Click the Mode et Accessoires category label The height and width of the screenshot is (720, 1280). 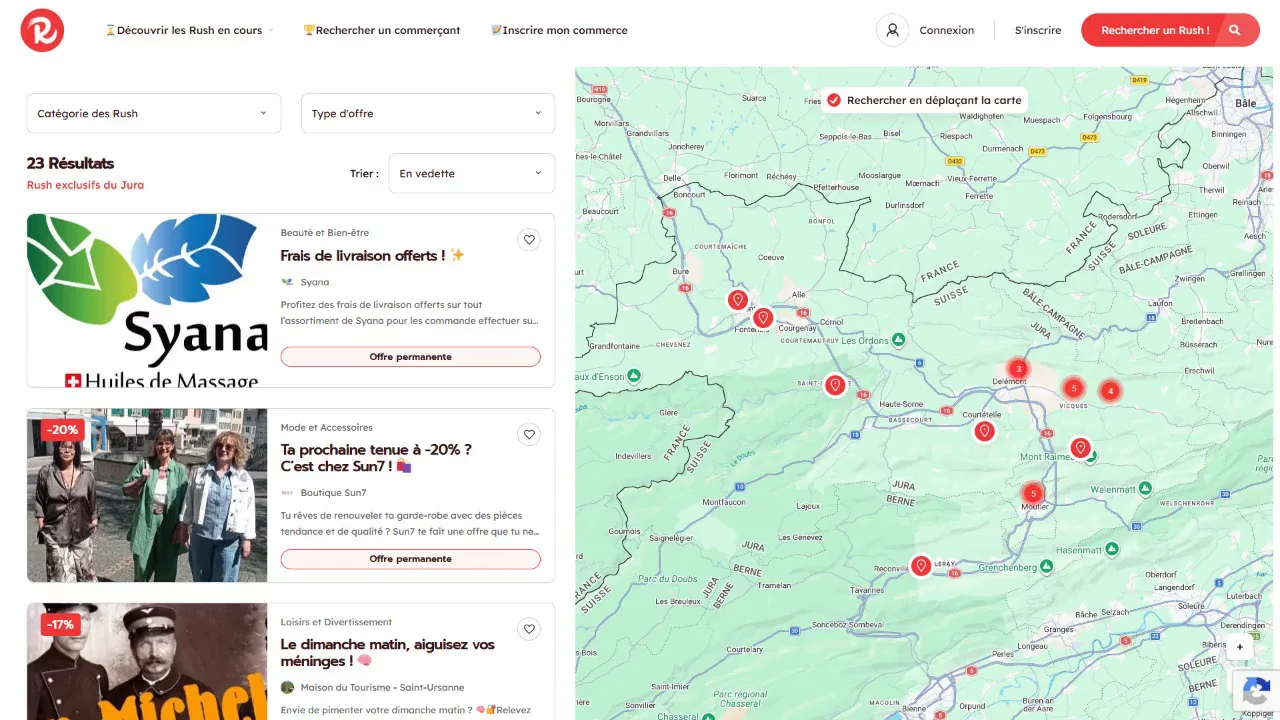click(326, 428)
